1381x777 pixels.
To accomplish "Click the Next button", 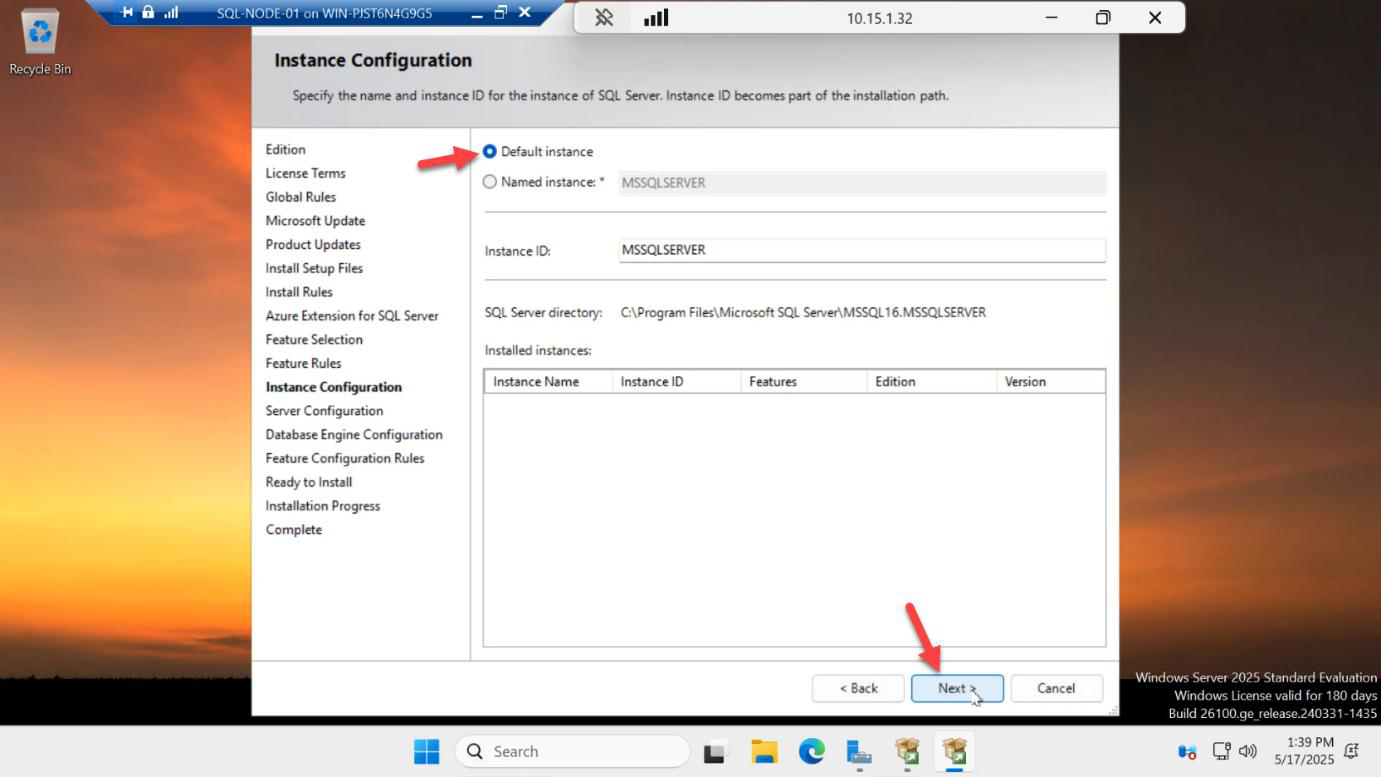I will click(957, 688).
